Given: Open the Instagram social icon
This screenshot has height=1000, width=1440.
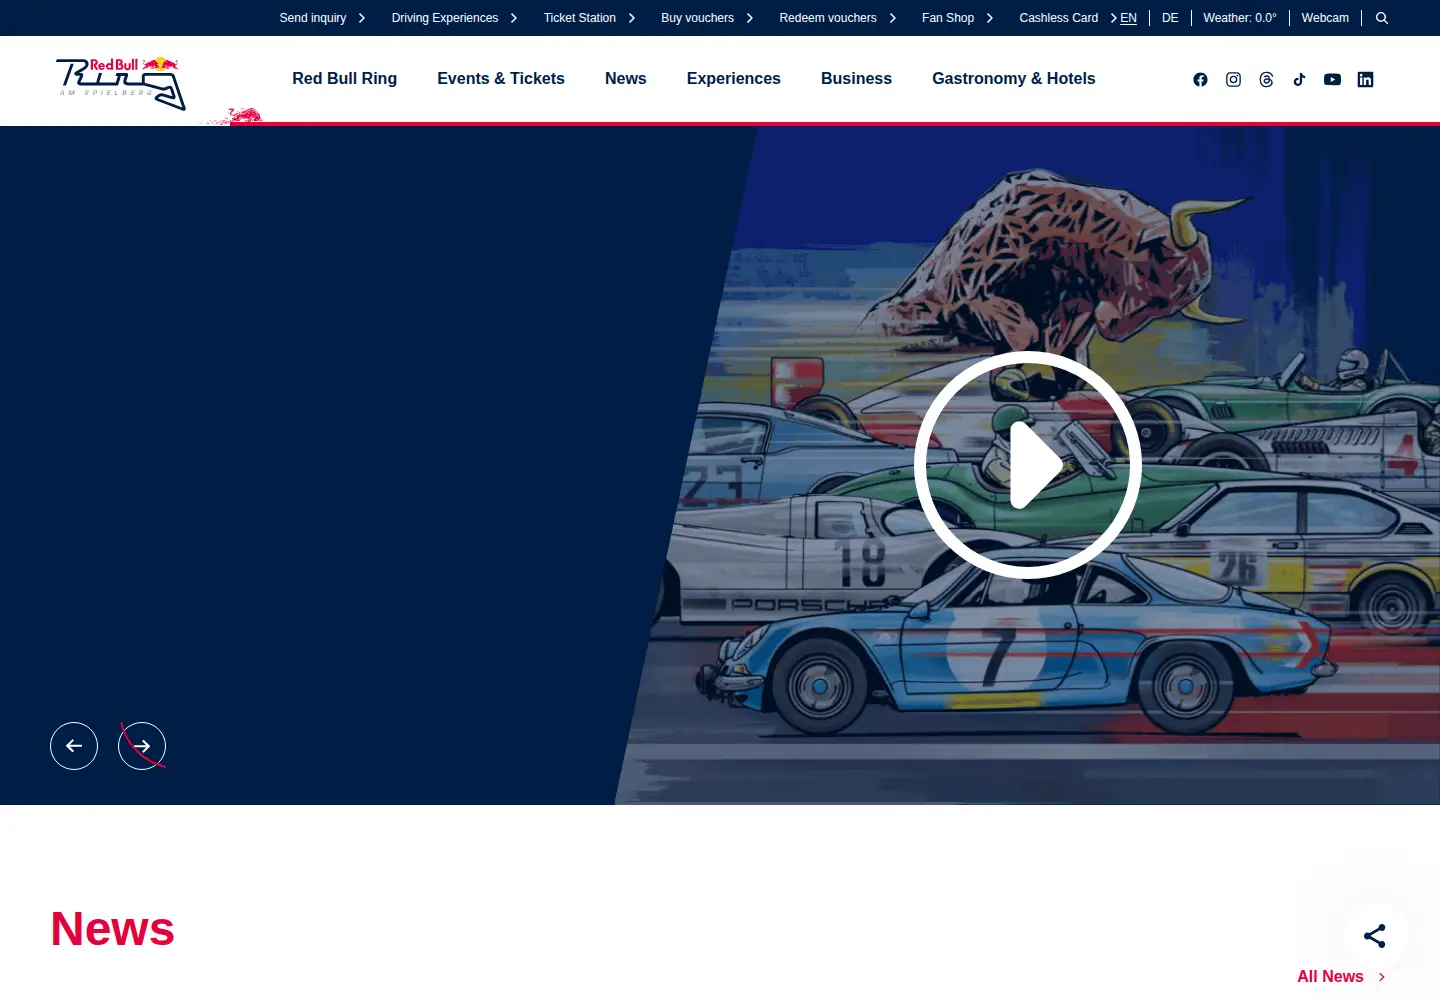Looking at the screenshot, I should tap(1233, 80).
